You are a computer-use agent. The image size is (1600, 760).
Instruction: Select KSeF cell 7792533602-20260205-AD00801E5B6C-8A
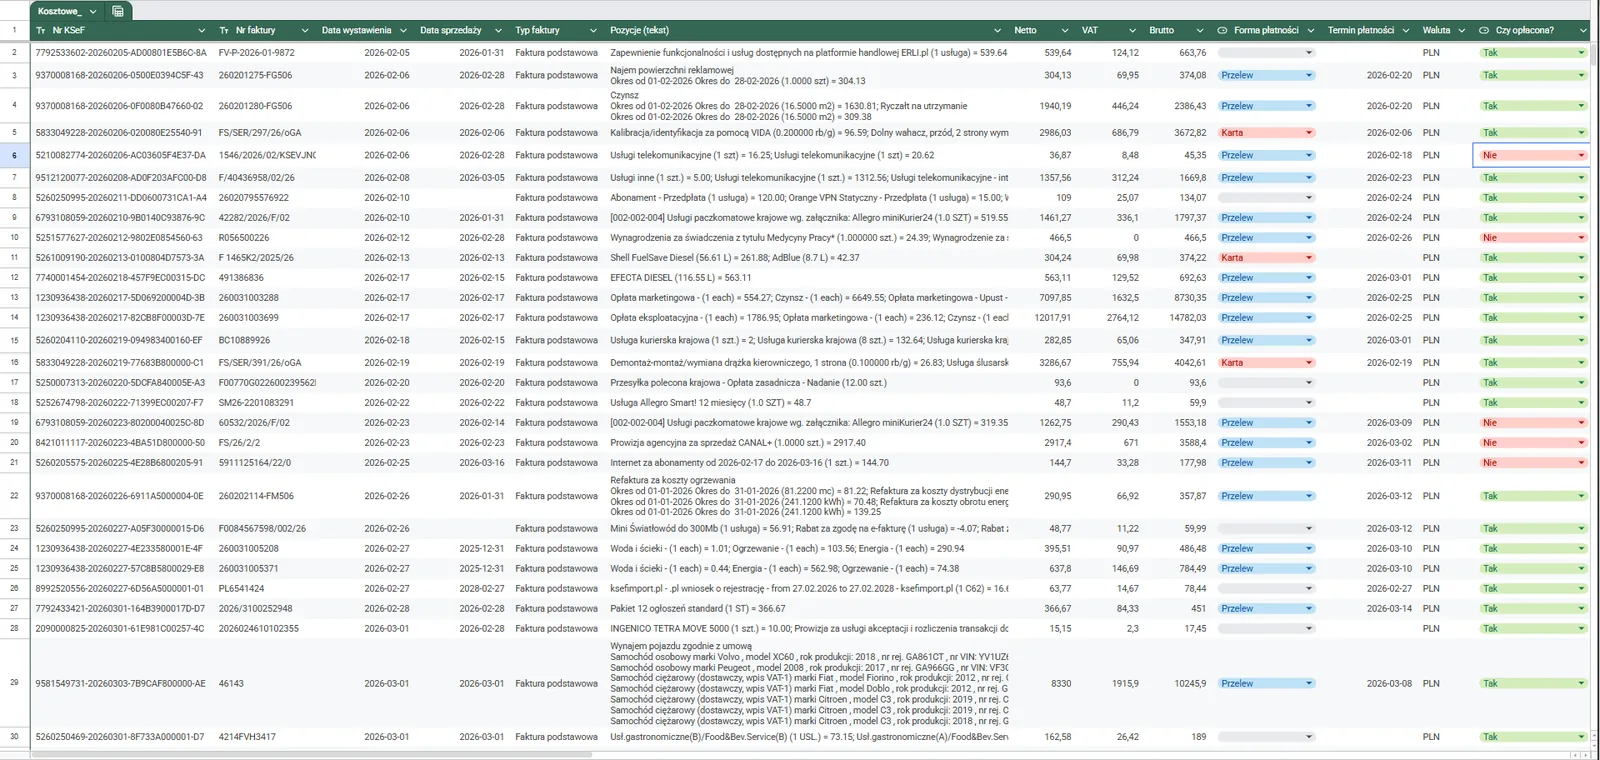[x=121, y=52]
